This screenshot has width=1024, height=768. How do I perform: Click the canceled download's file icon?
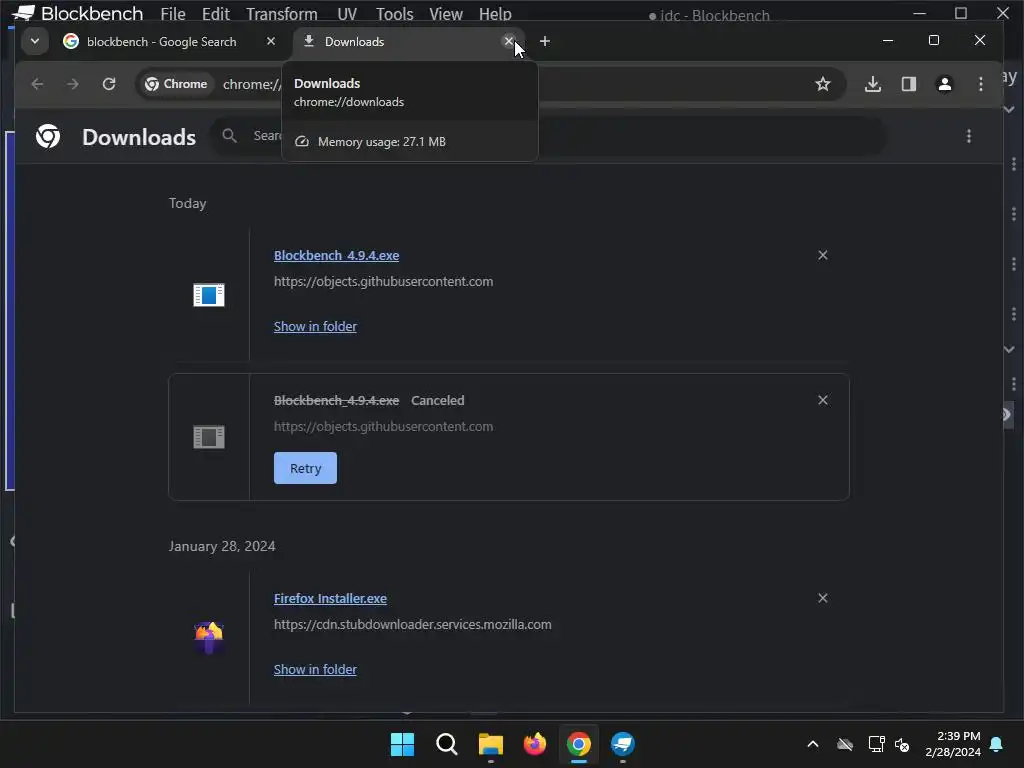click(209, 437)
